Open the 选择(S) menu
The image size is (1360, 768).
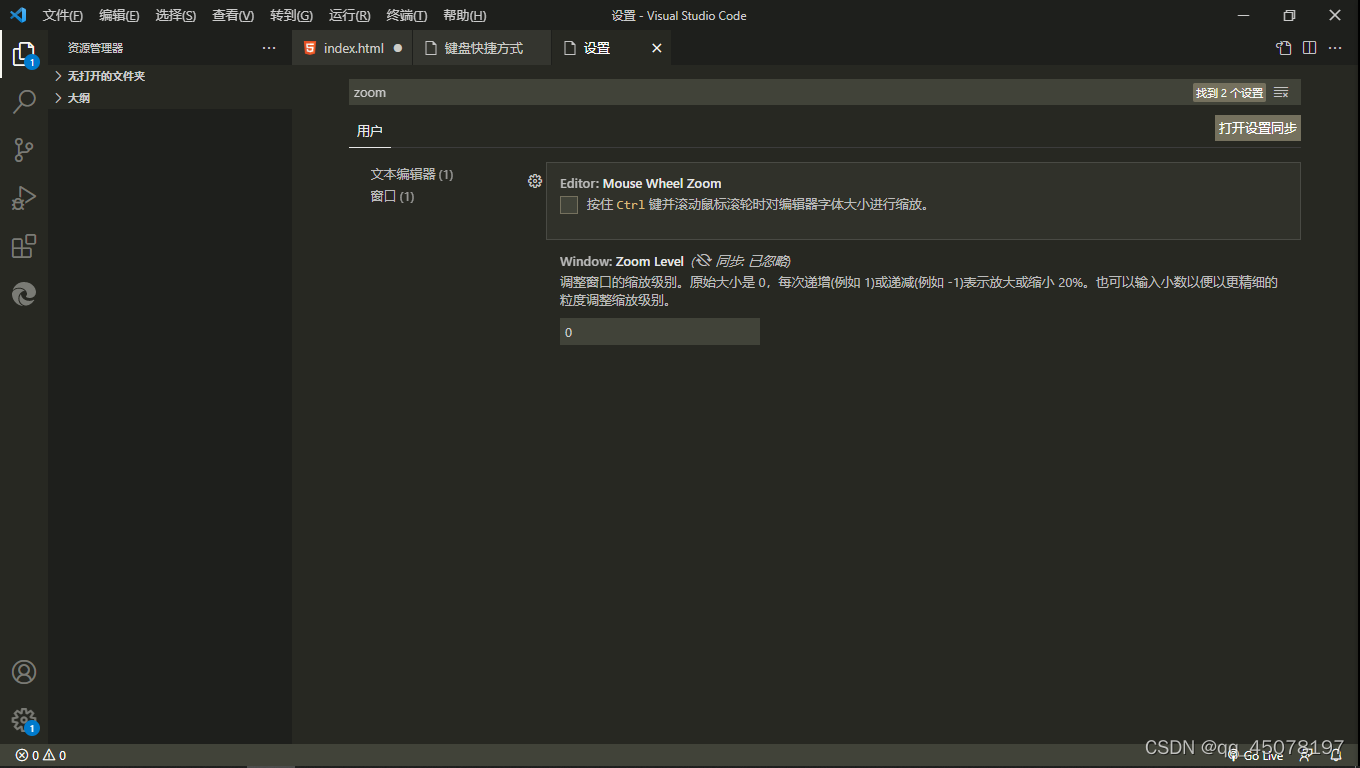pyautogui.click(x=176, y=15)
